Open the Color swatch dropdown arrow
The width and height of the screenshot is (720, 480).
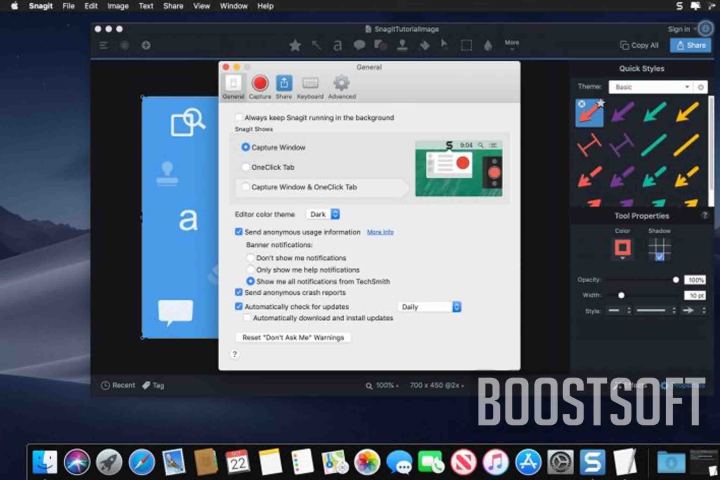click(x=622, y=258)
